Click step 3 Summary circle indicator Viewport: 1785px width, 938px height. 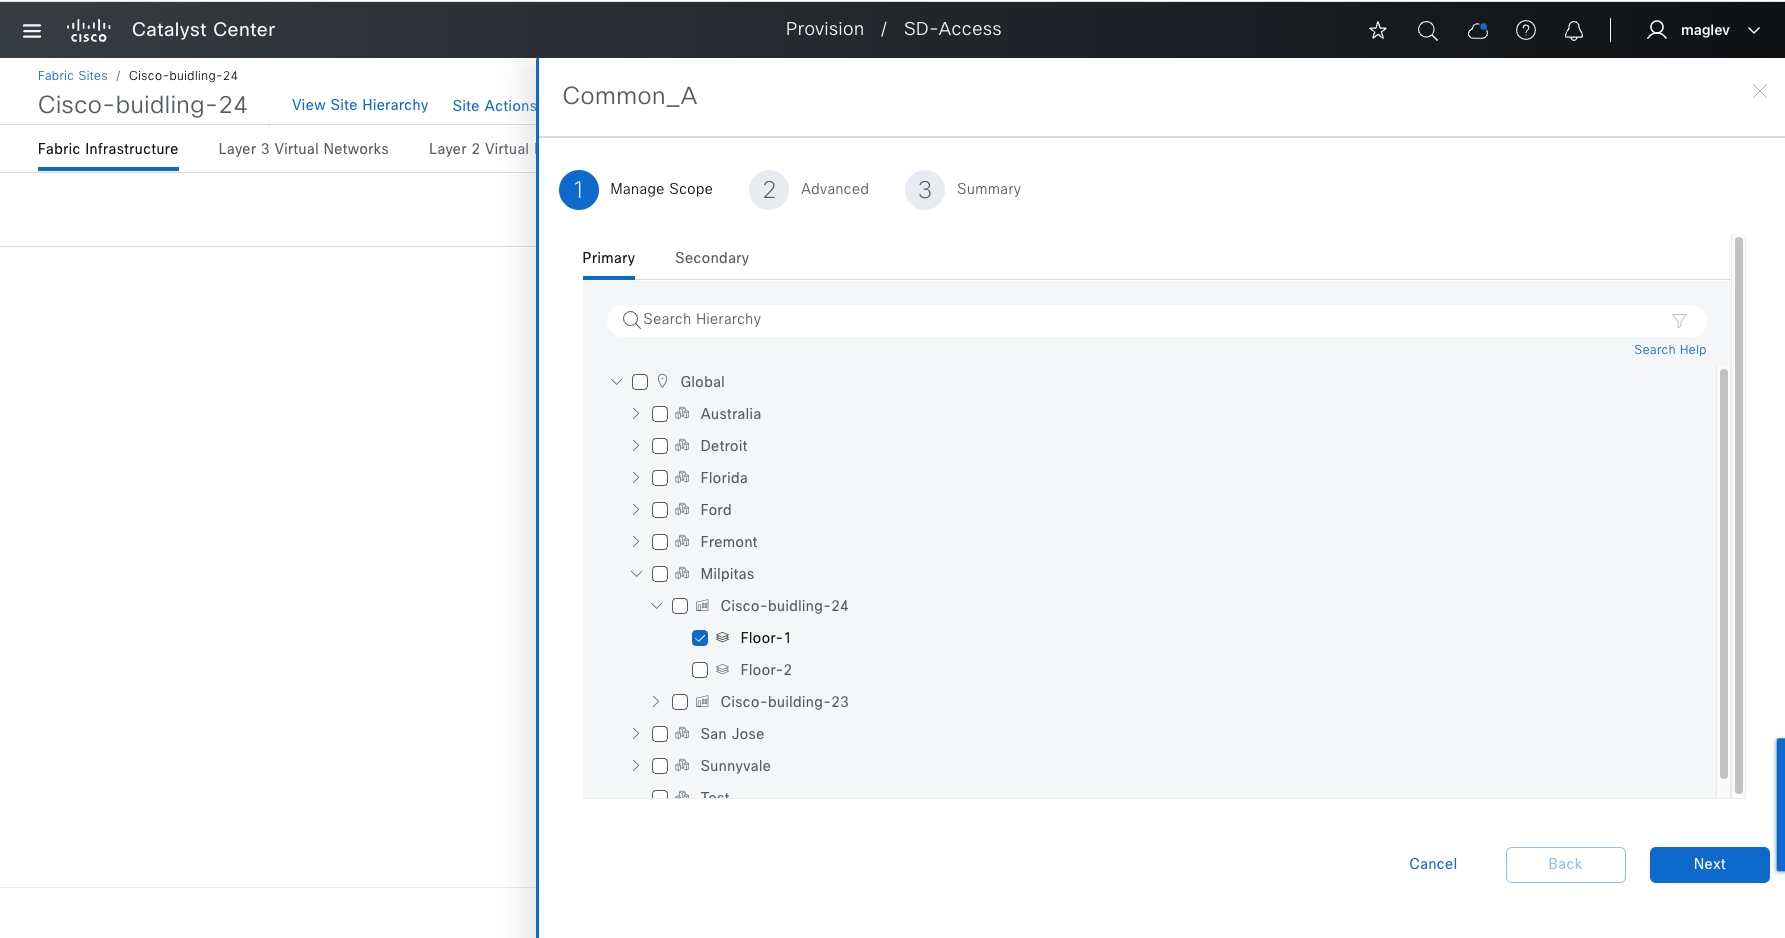pyautogui.click(x=924, y=189)
